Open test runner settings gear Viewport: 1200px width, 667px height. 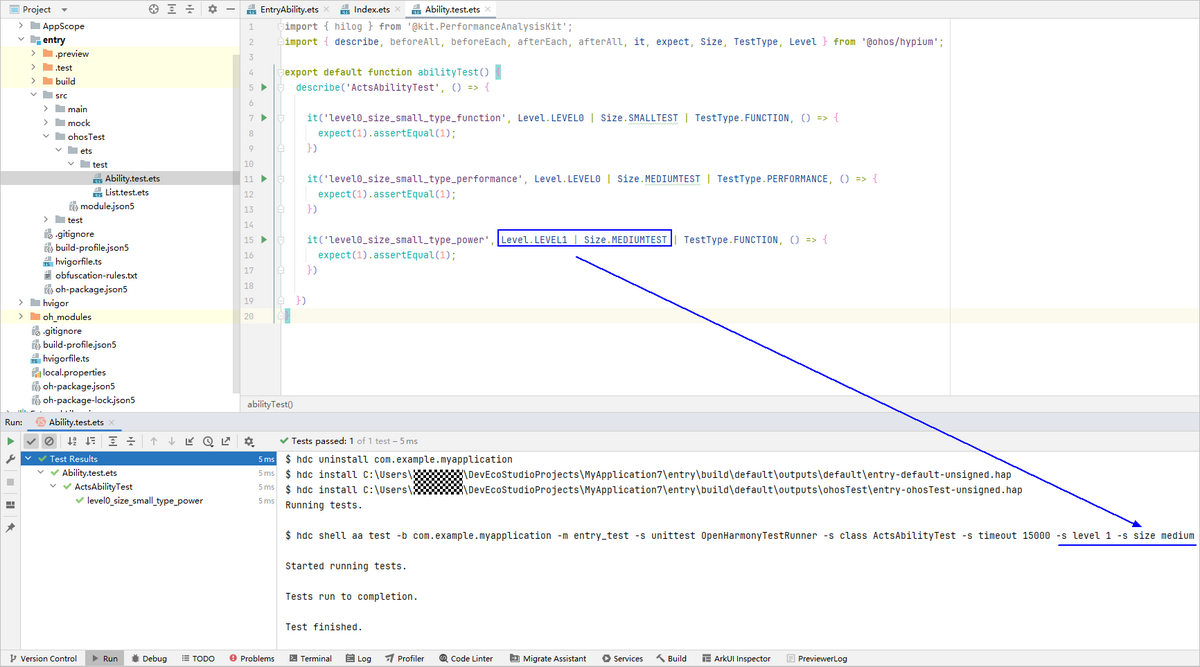tap(249, 441)
